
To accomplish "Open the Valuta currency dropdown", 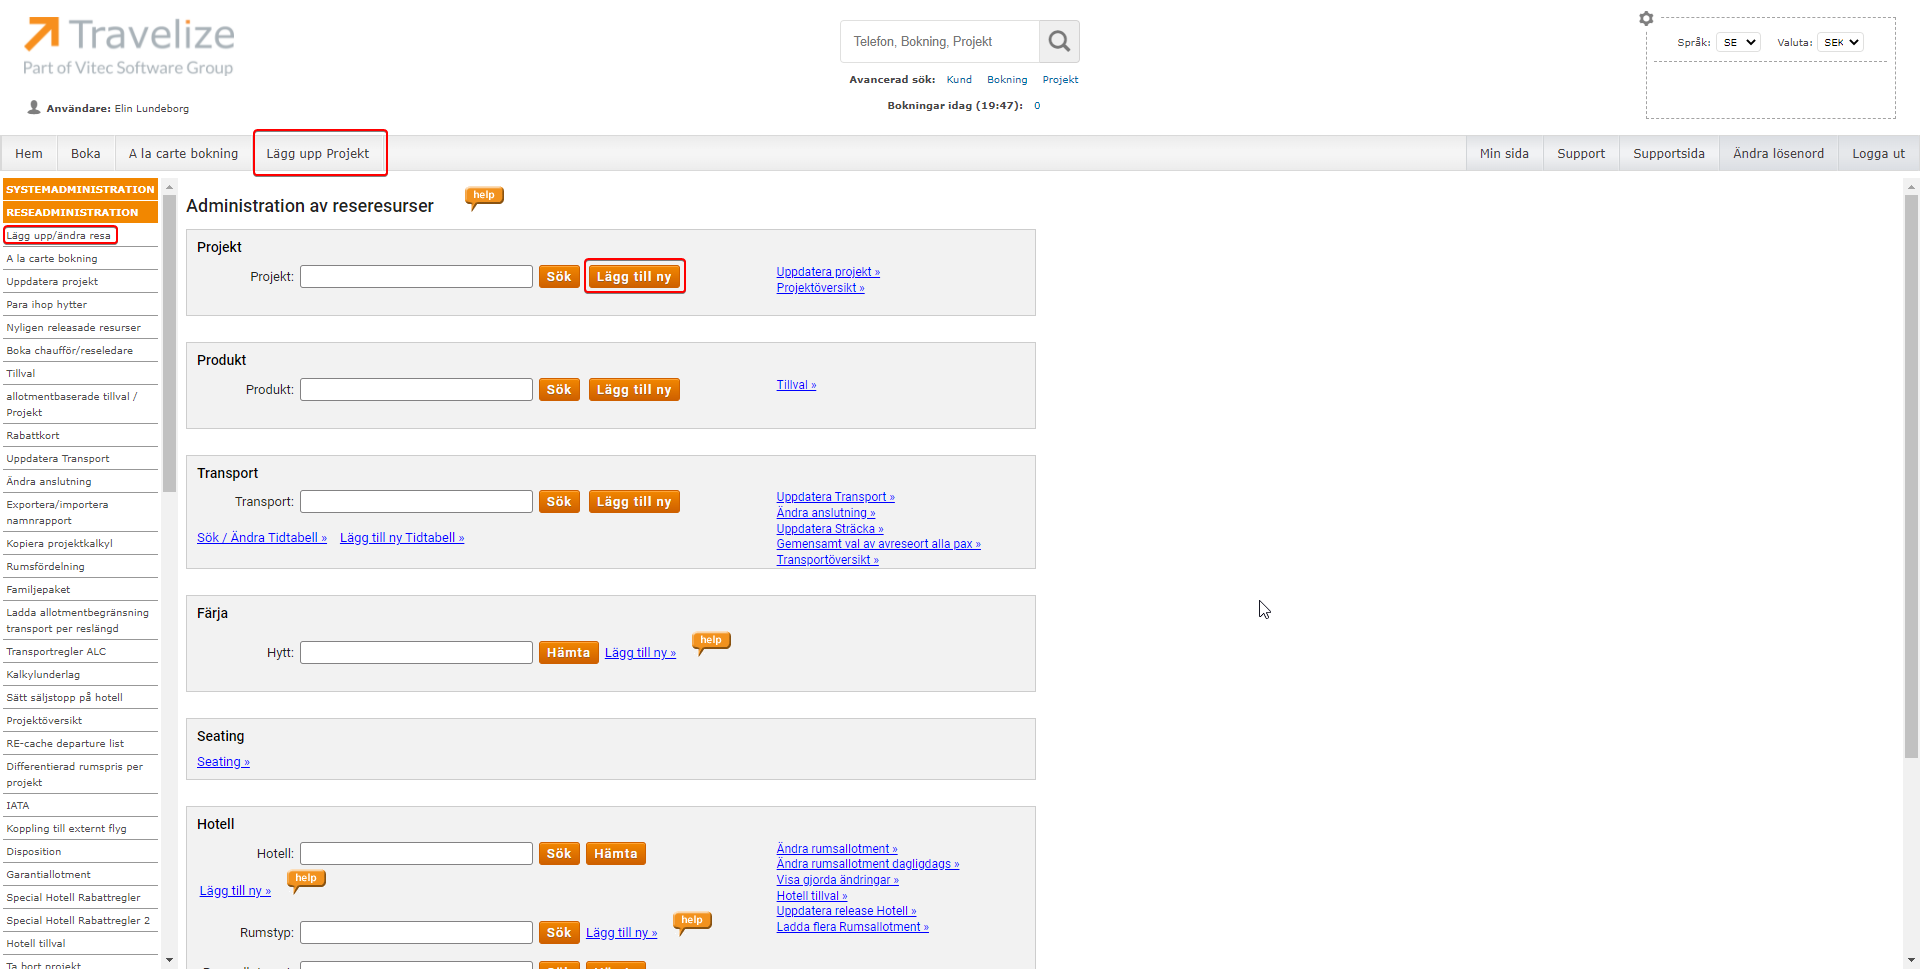I will 1840,42.
